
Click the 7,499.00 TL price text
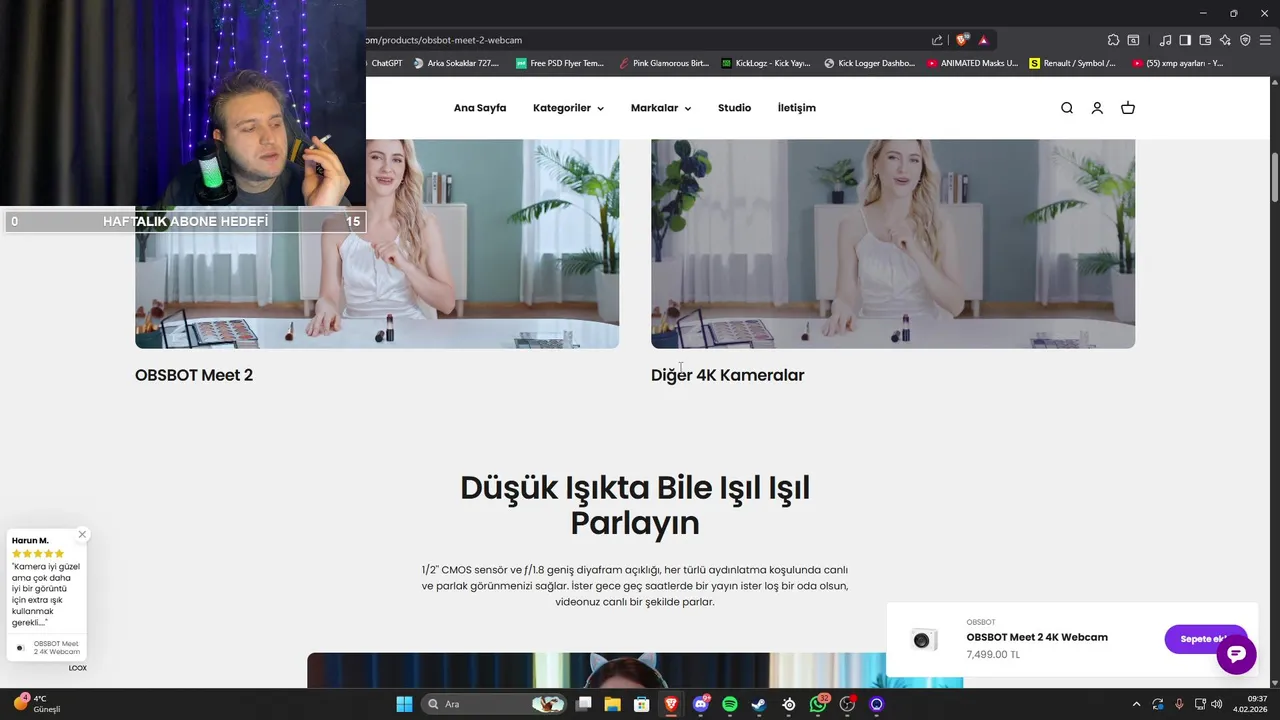click(x=993, y=655)
